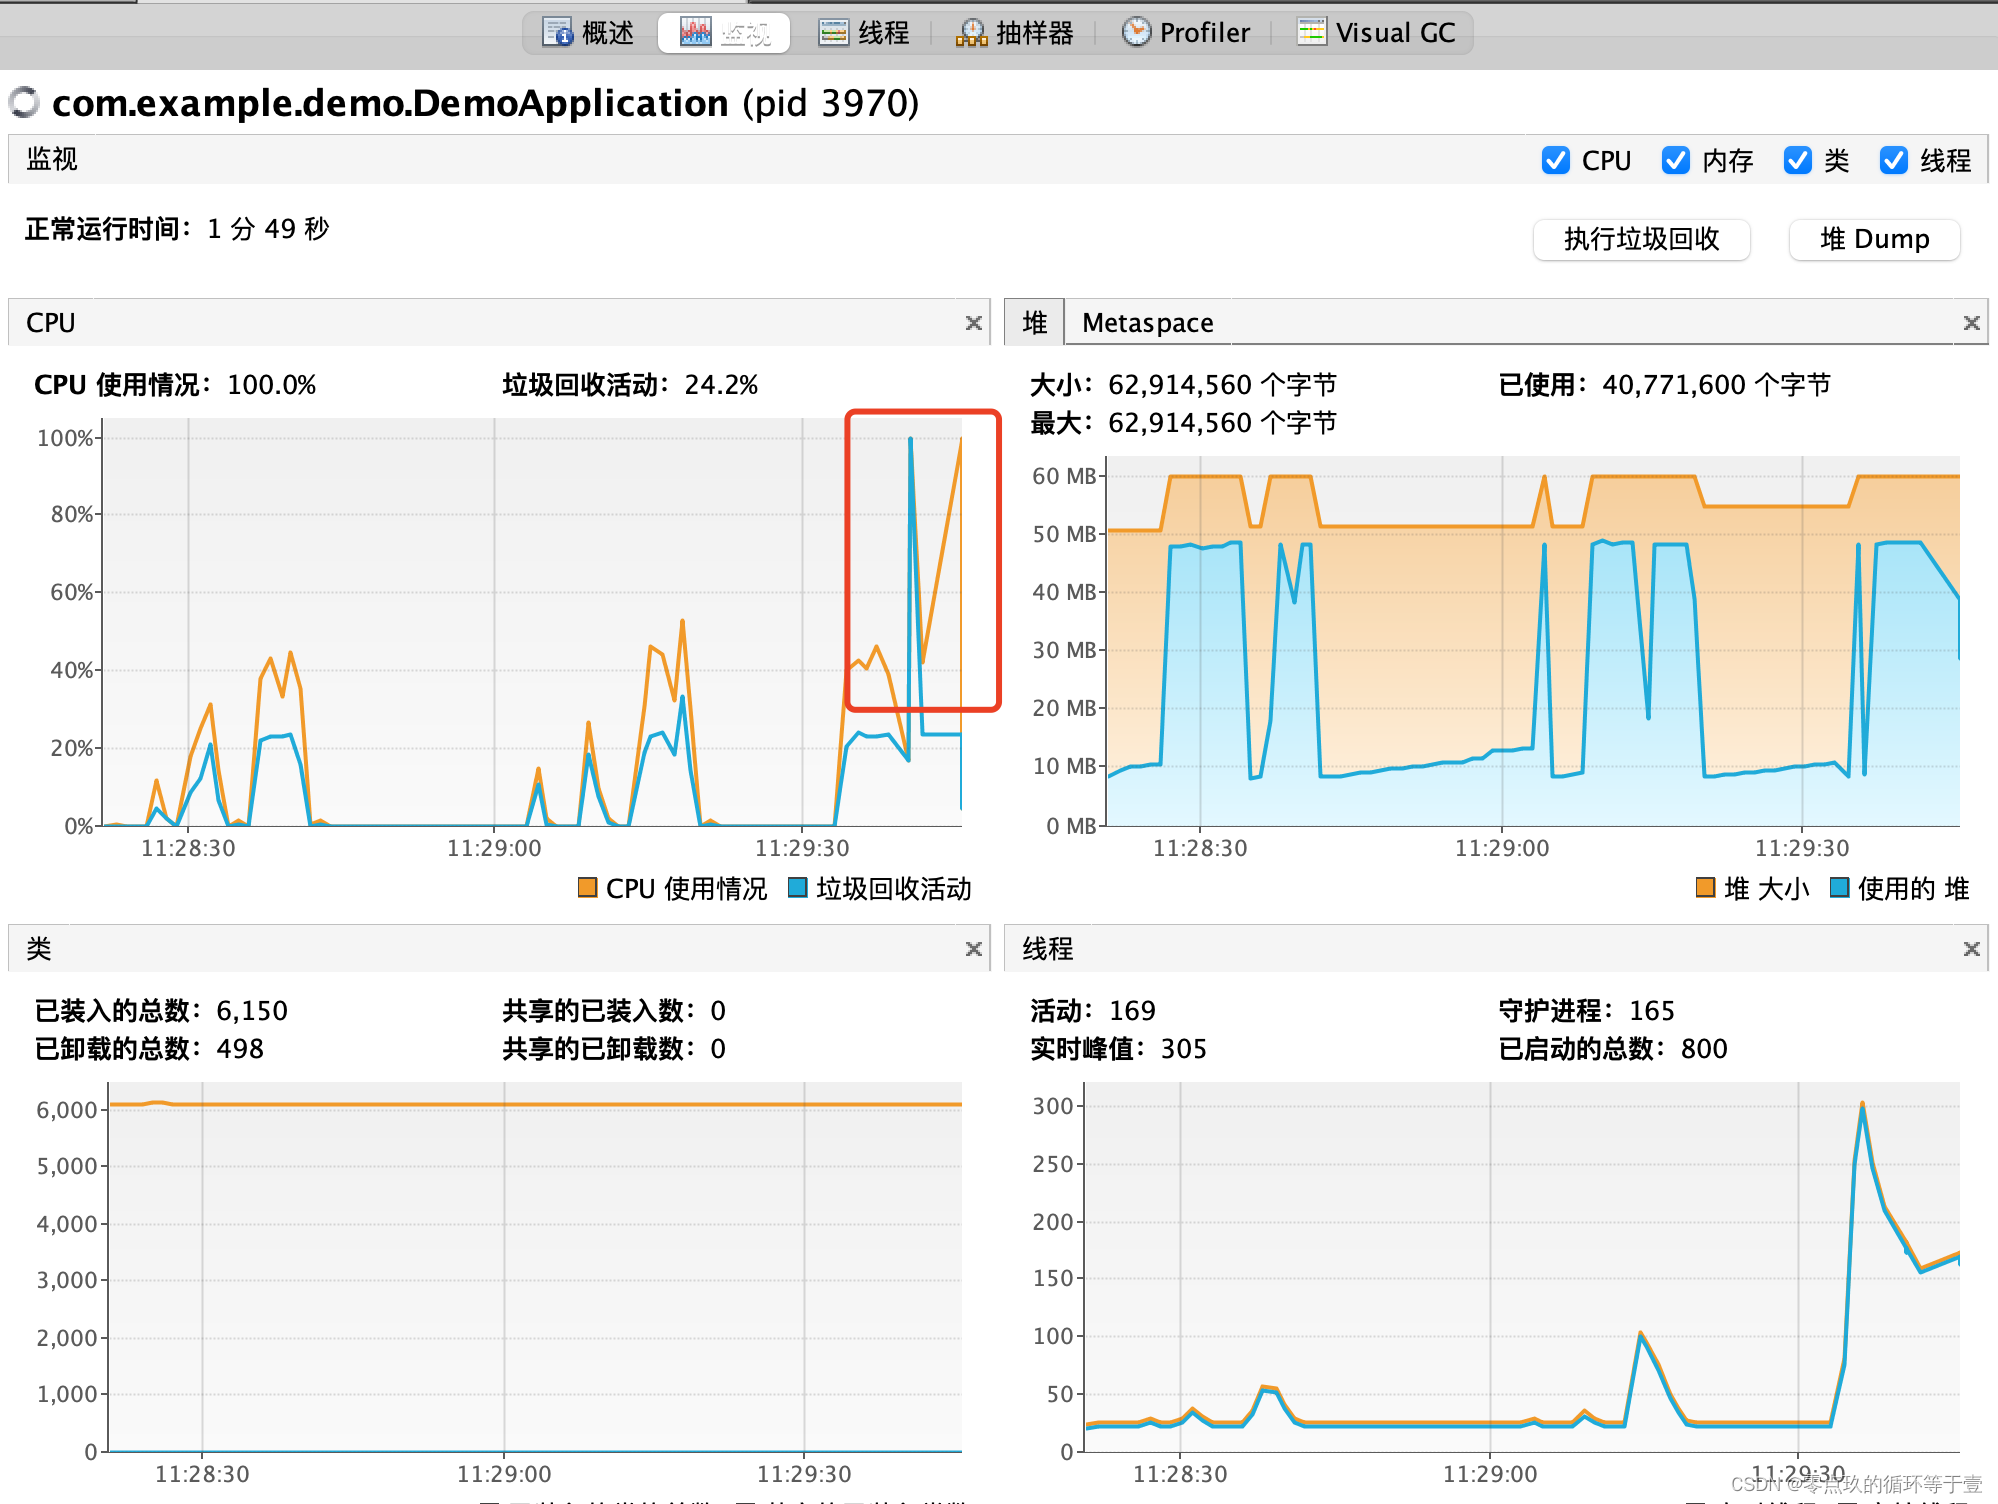Click the blue 使用的 堆 legend swatch
This screenshot has width=1998, height=1504.
coord(1839,887)
